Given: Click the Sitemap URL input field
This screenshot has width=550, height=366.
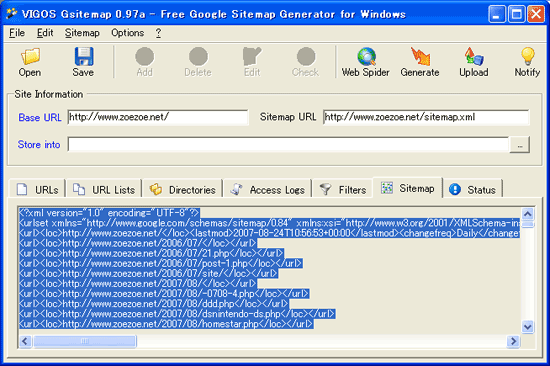Looking at the screenshot, I should (426, 117).
